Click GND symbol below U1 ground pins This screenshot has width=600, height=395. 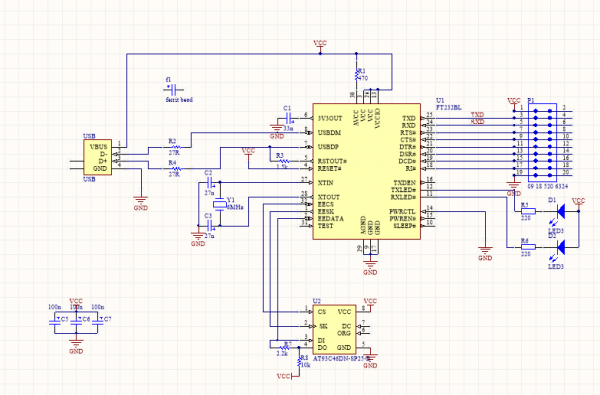click(x=370, y=268)
